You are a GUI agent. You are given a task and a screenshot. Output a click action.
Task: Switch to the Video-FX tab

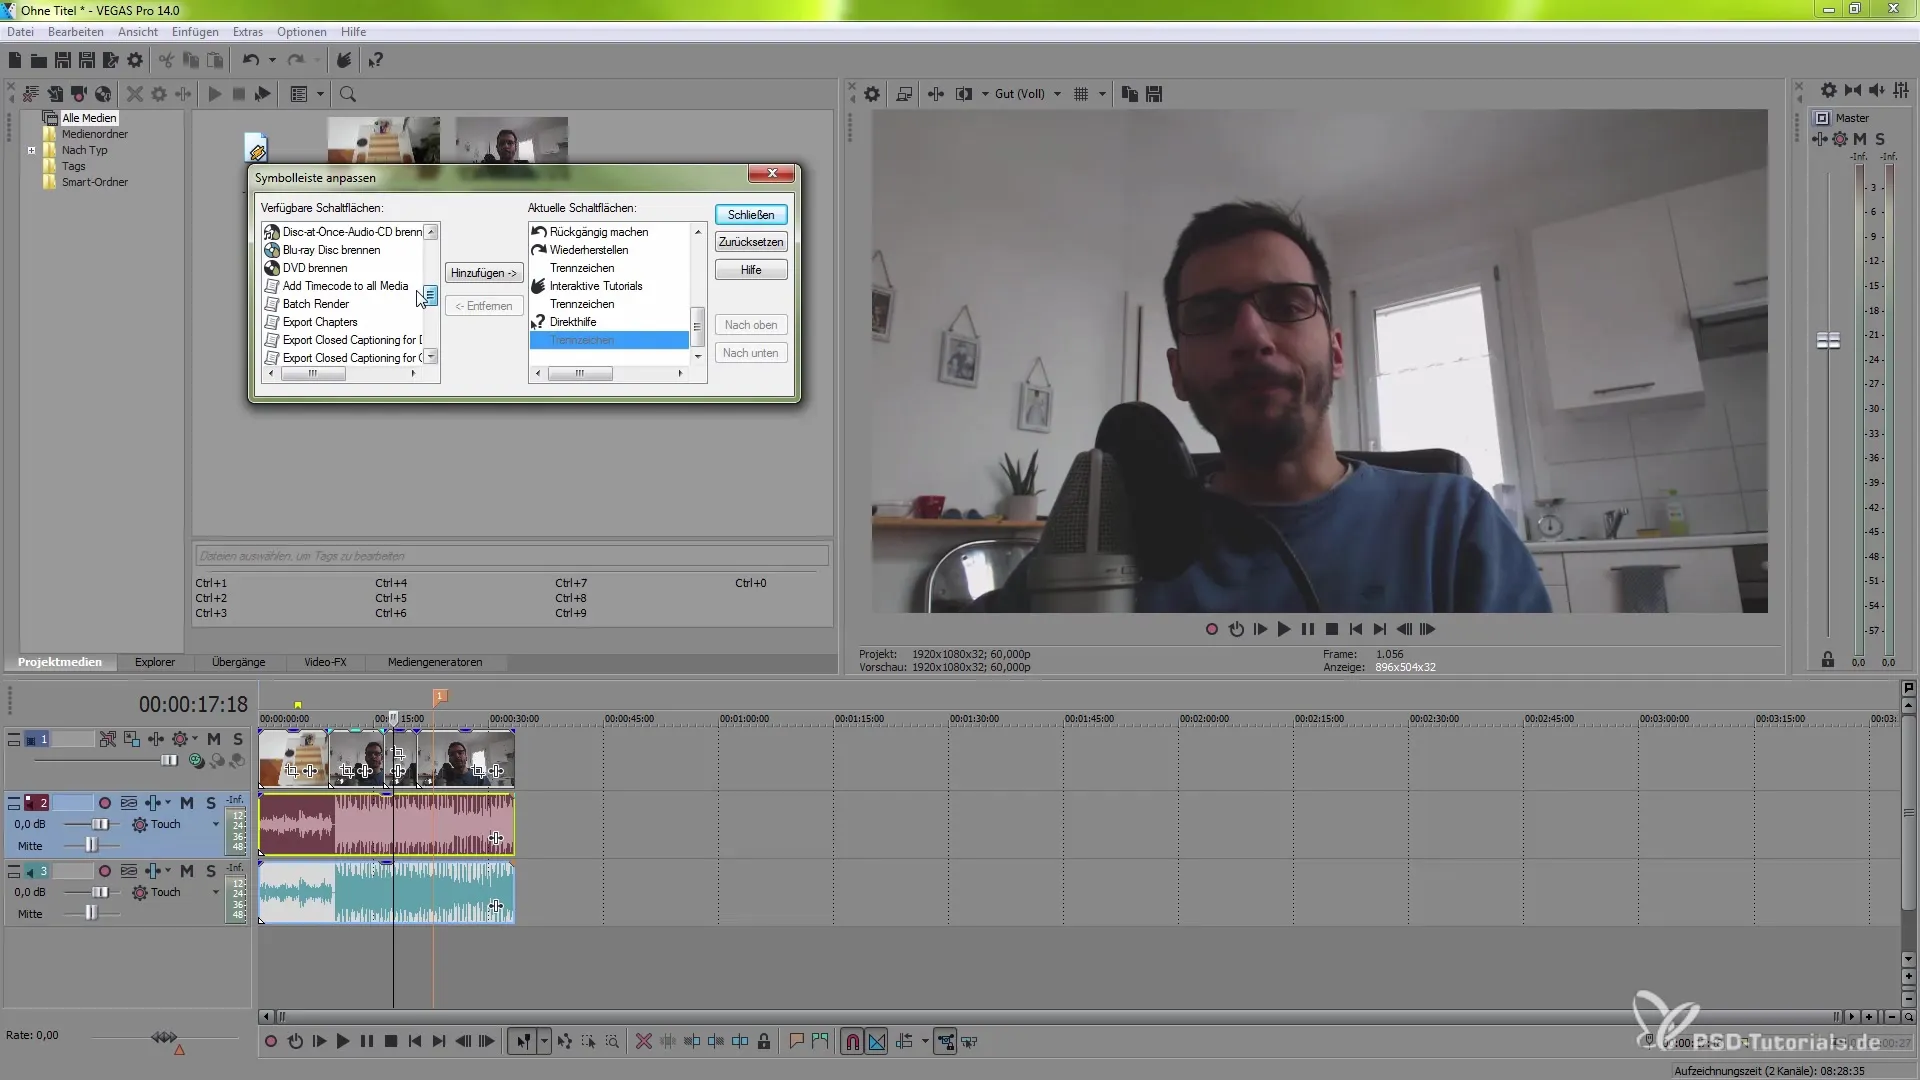click(325, 662)
